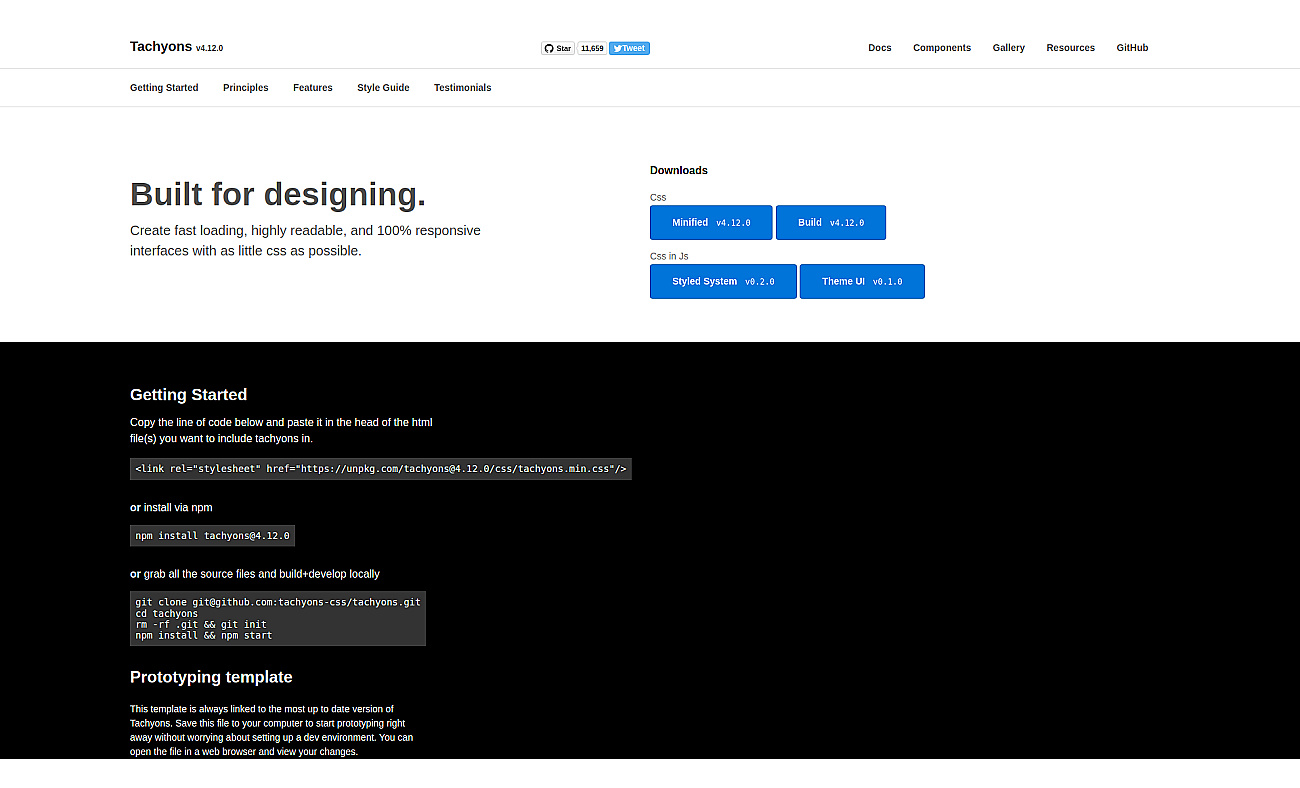Click the 'npm install && npm start' line
This screenshot has height=788, width=1300.
204,635
